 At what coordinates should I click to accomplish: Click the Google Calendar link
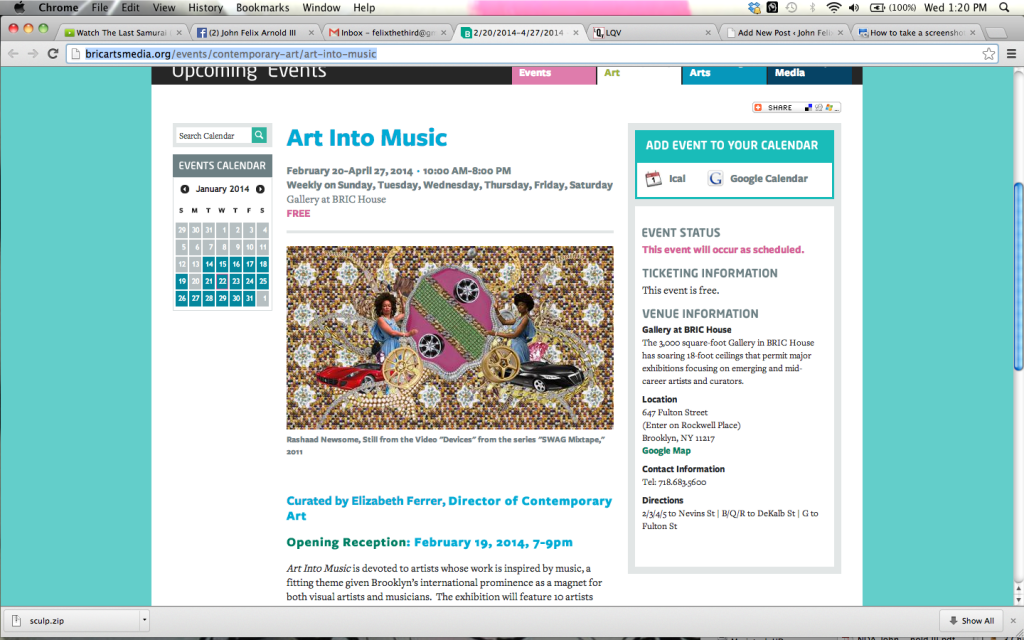pyautogui.click(x=769, y=178)
